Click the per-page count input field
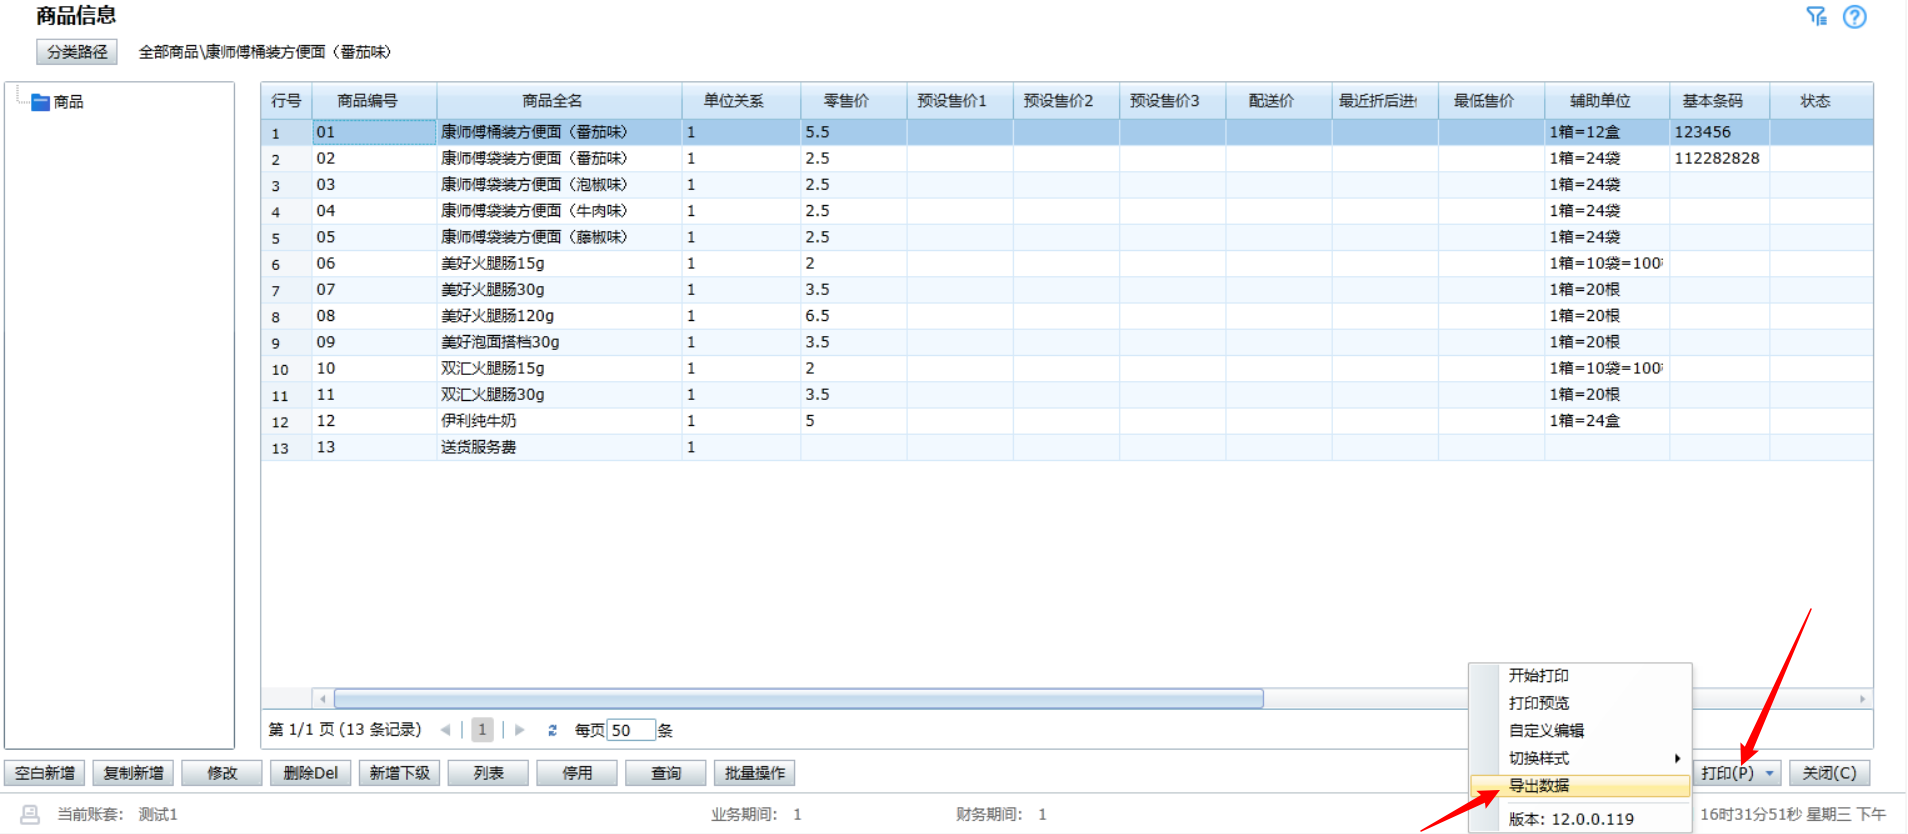Image resolution: width=1908 pixels, height=834 pixels. [x=631, y=730]
